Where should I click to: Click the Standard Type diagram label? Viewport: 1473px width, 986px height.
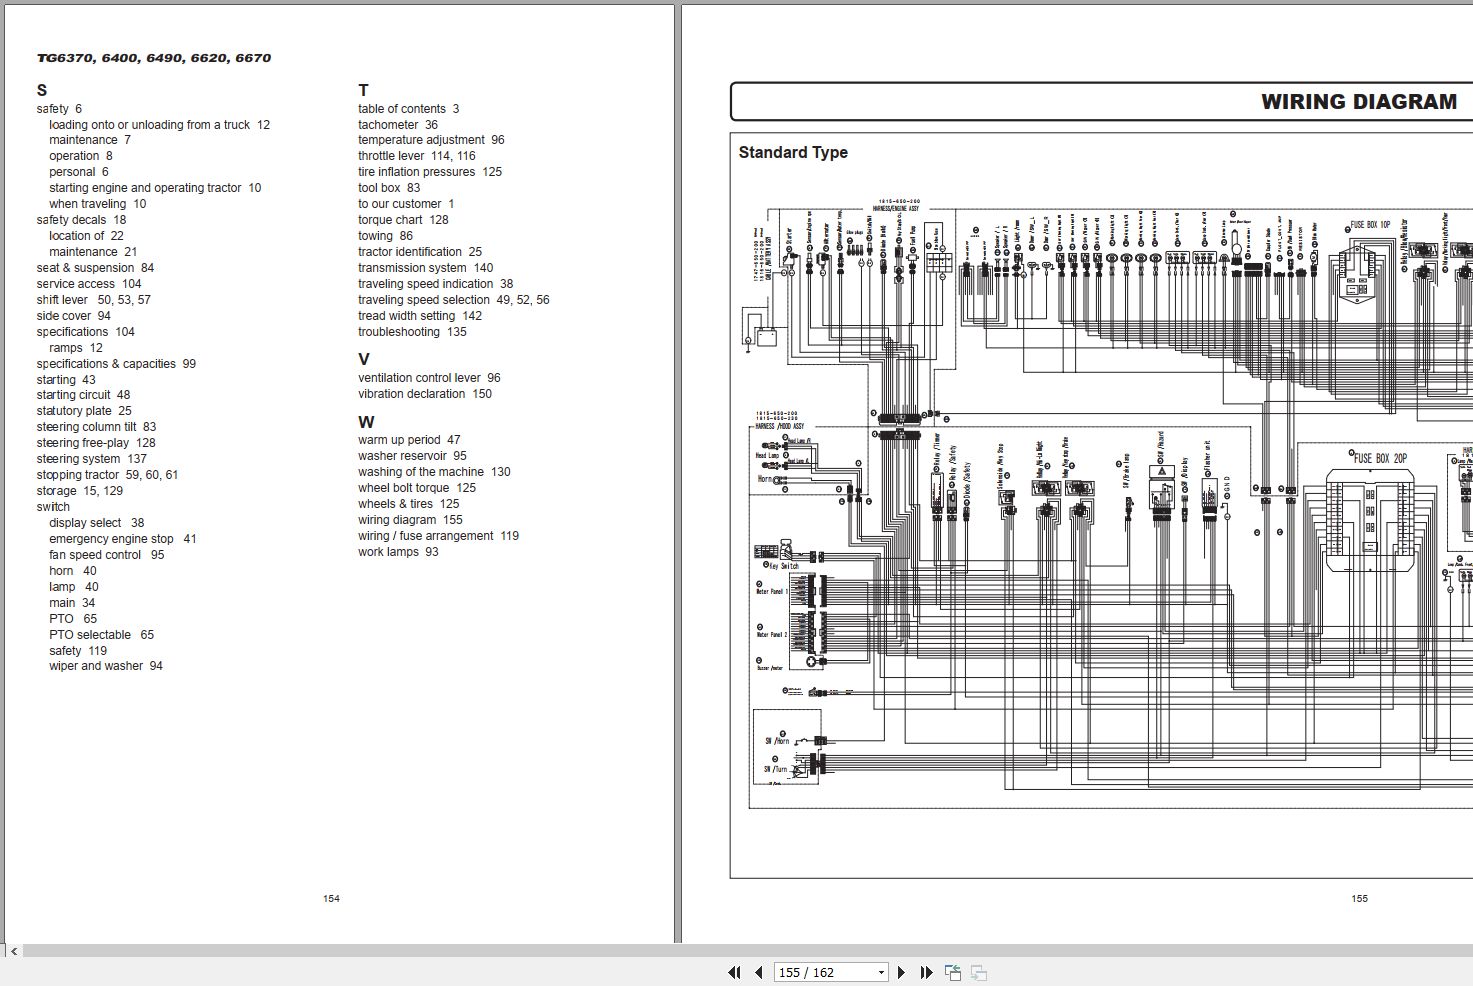tap(793, 152)
